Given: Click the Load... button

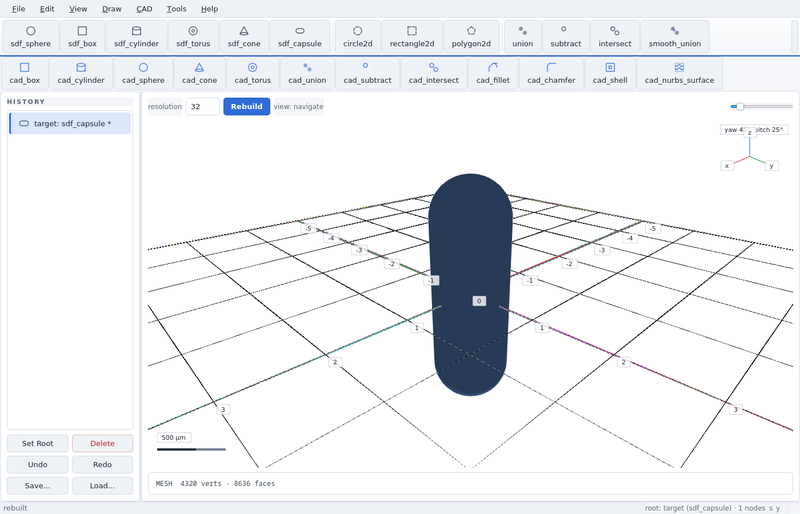Looking at the screenshot, I should point(102,485).
